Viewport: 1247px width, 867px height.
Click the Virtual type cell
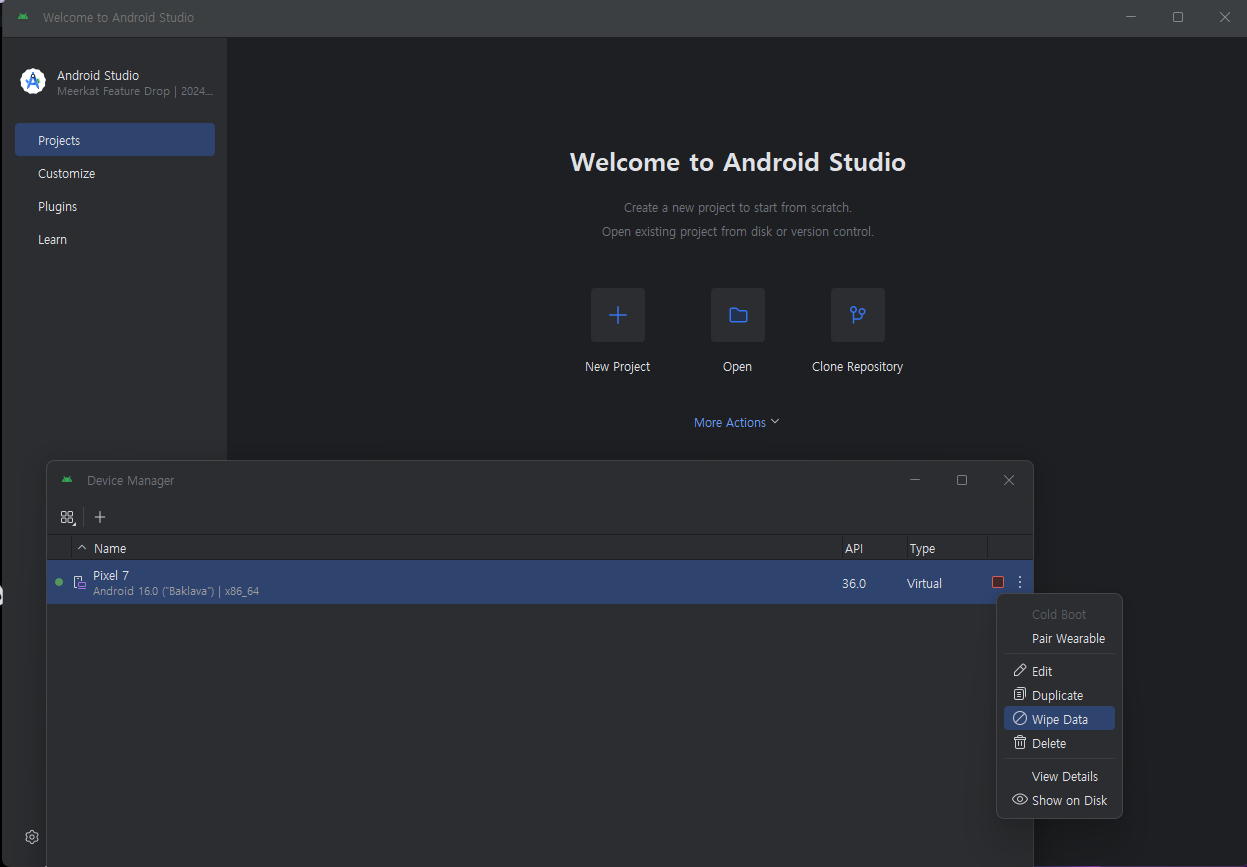pos(924,583)
